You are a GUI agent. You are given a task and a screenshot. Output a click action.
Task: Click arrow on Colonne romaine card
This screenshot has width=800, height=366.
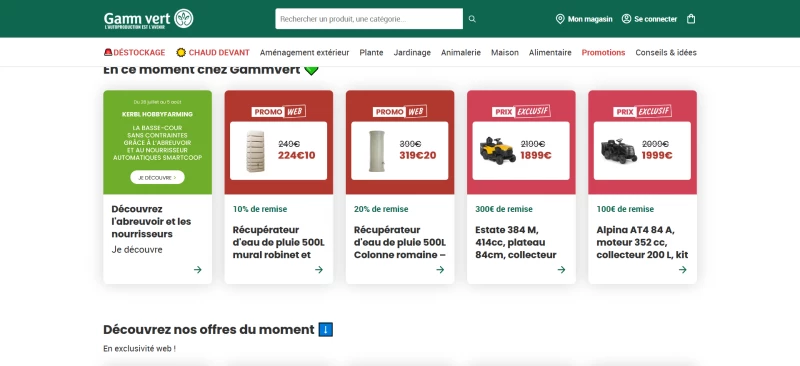click(x=440, y=270)
